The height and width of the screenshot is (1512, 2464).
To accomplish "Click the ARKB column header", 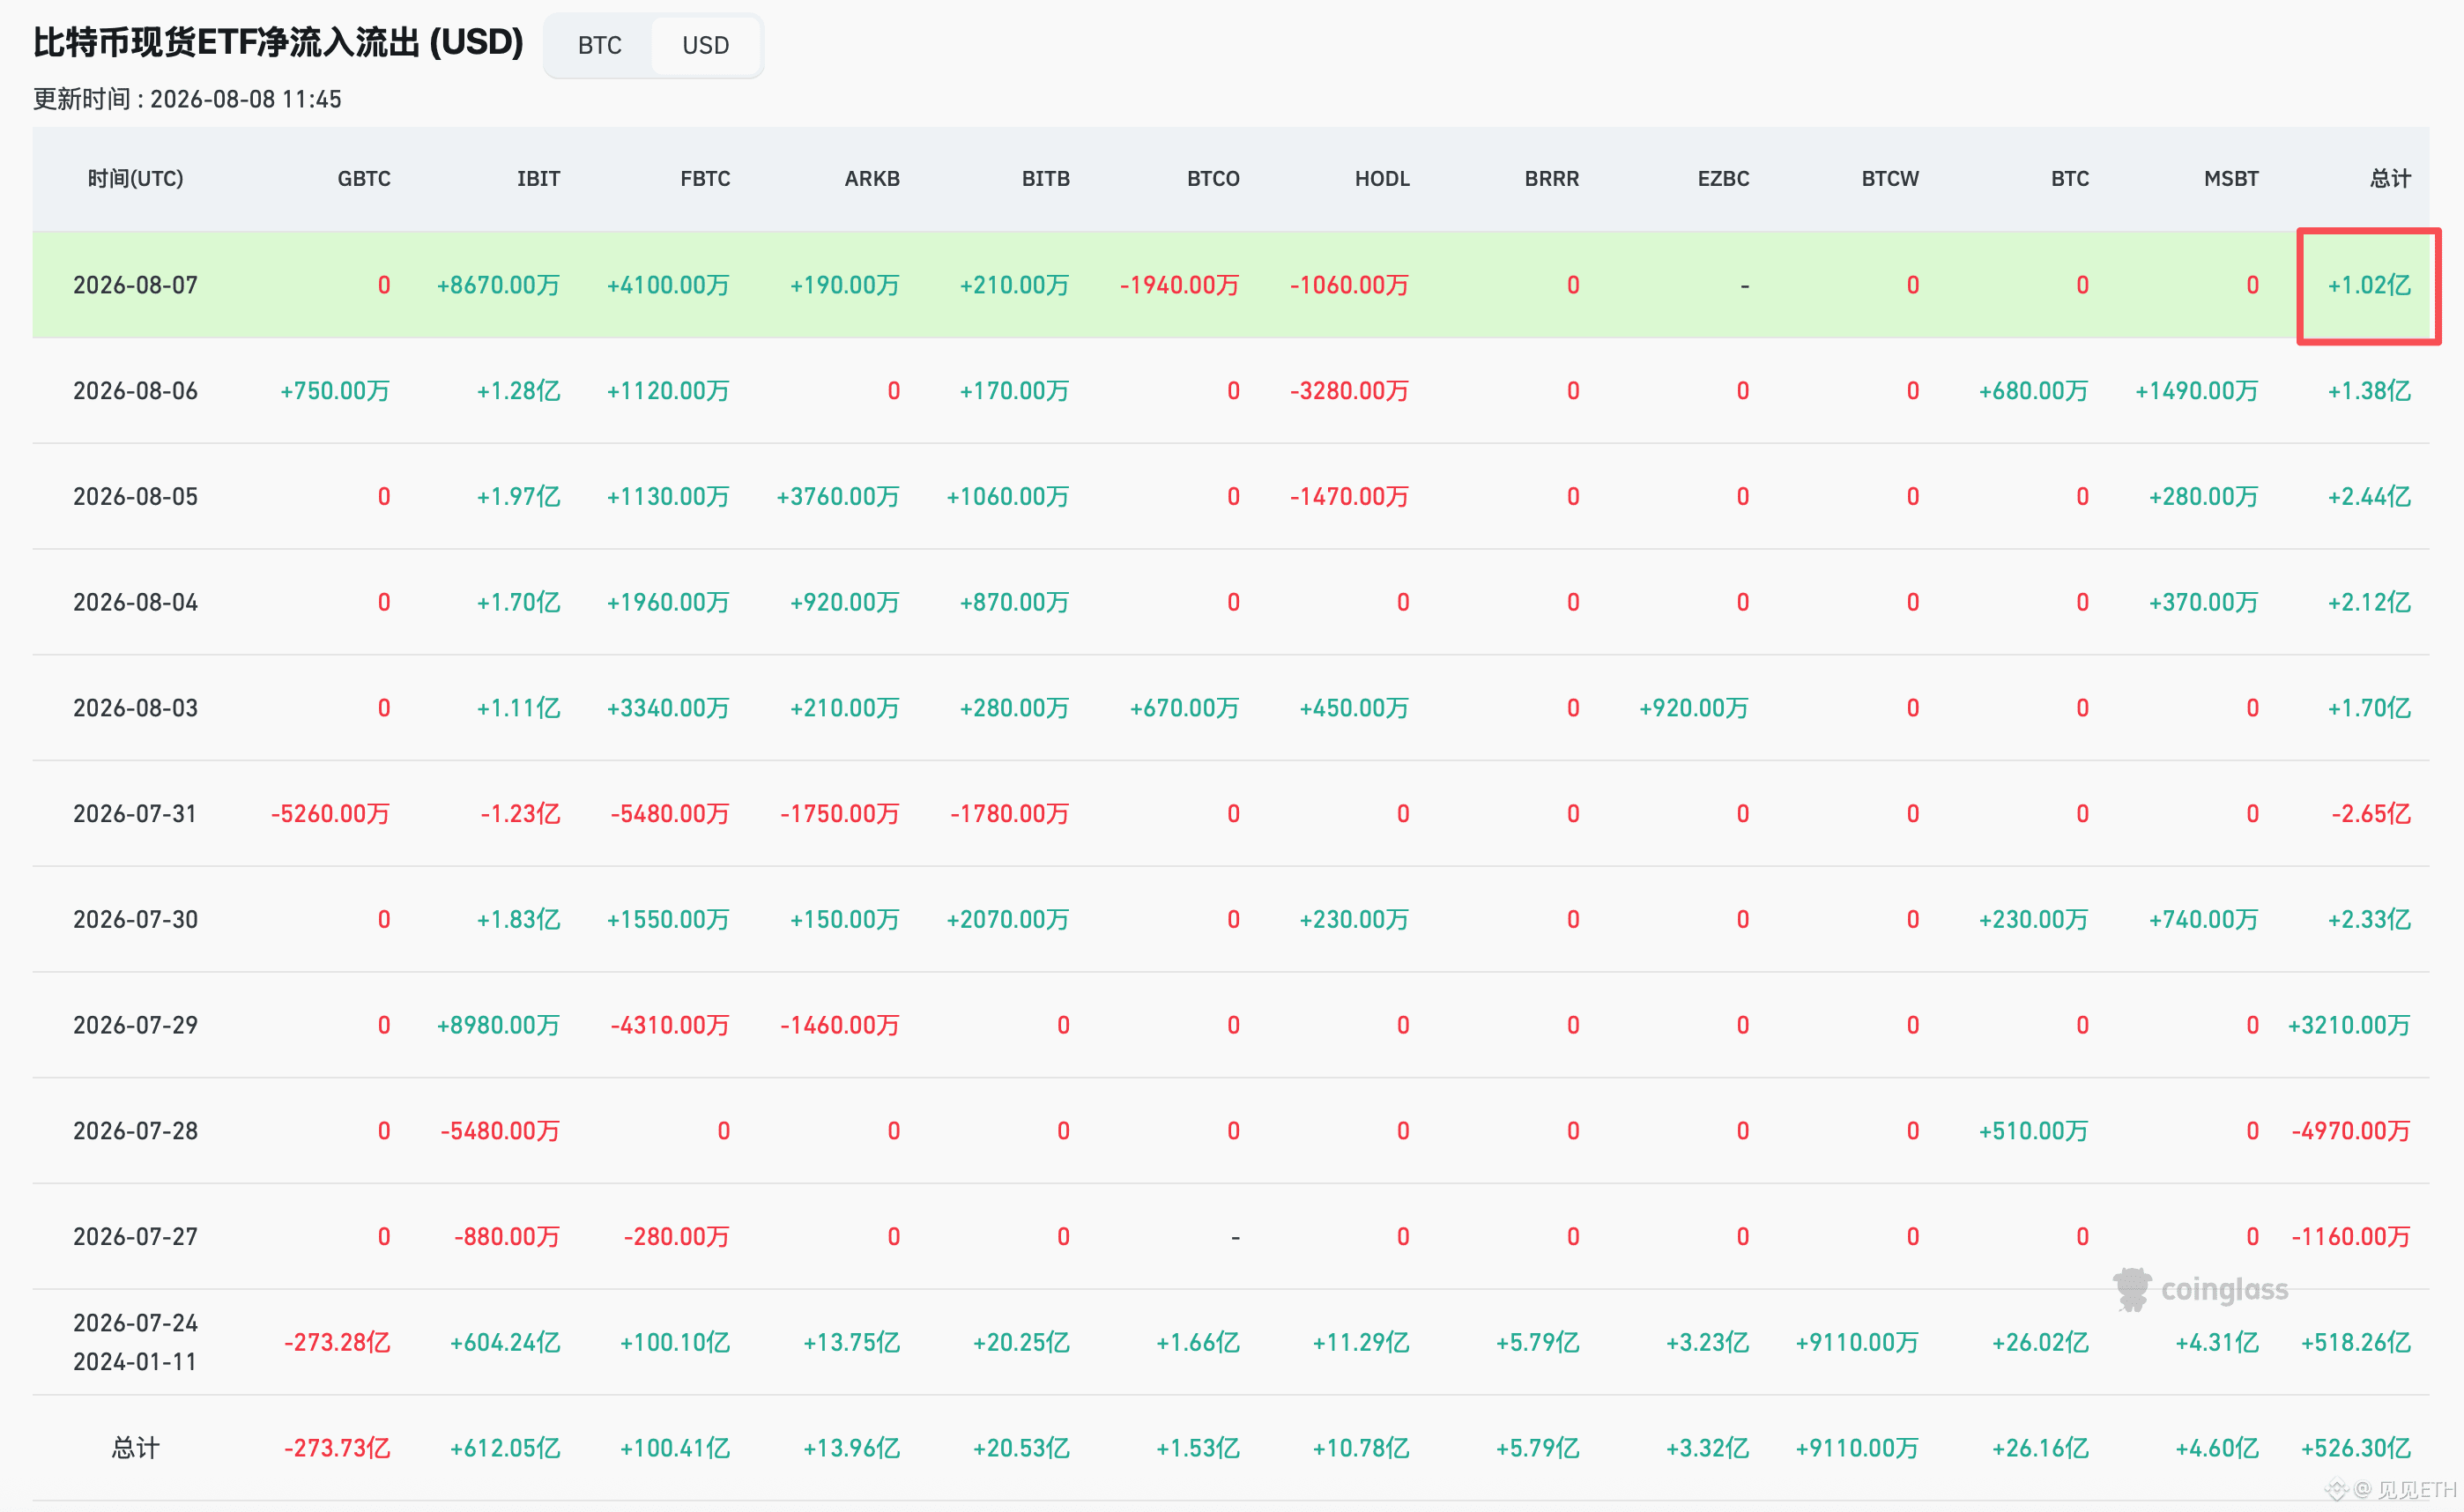I will click(872, 179).
